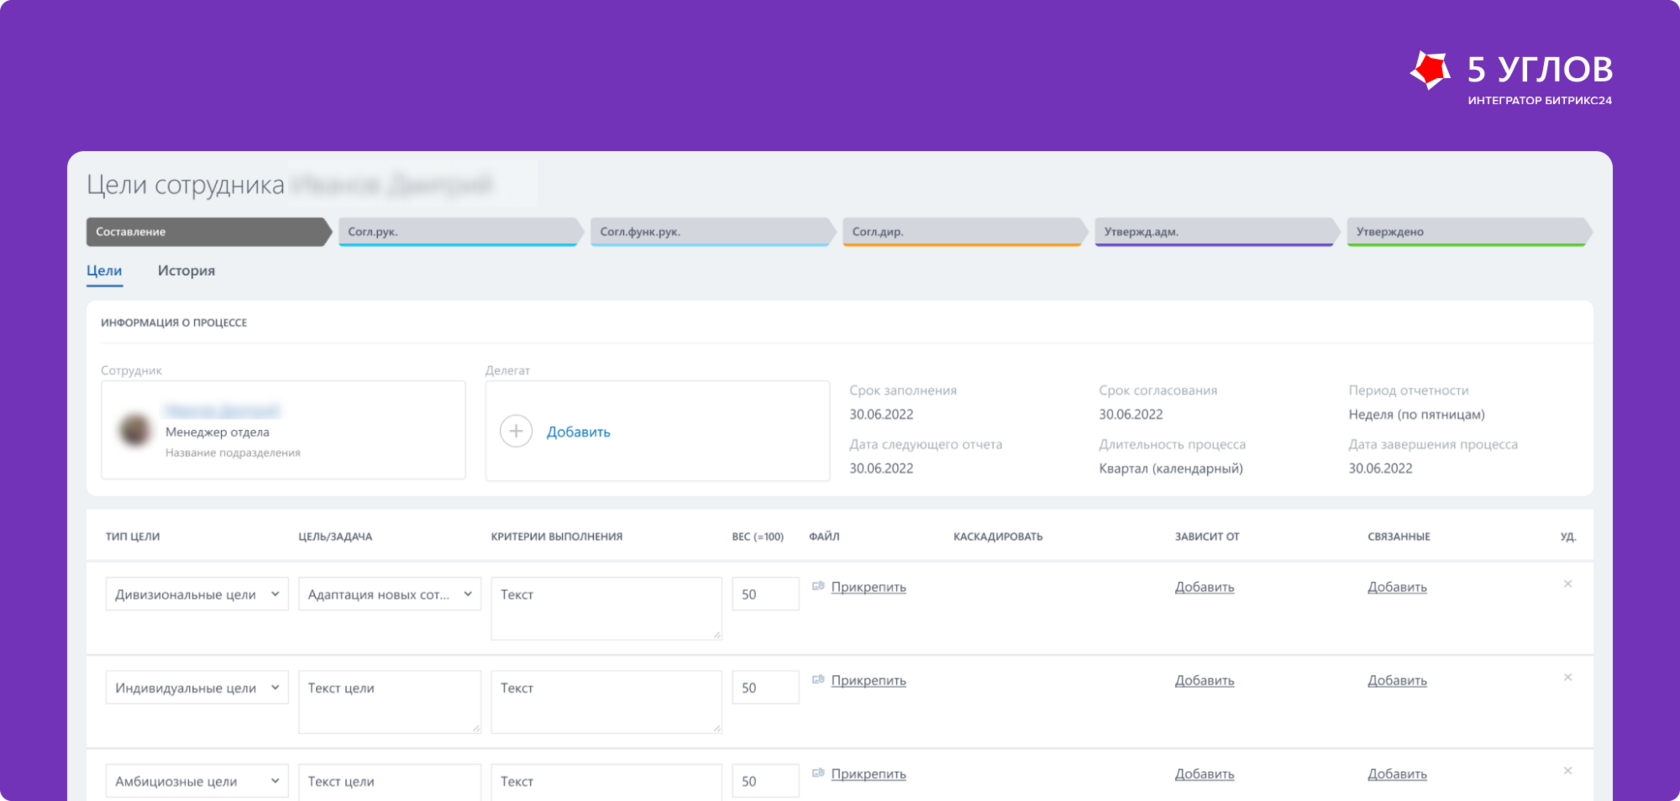Add Зависит от in Дивизиональные цели row
Image resolution: width=1680 pixels, height=801 pixels.
click(1204, 587)
